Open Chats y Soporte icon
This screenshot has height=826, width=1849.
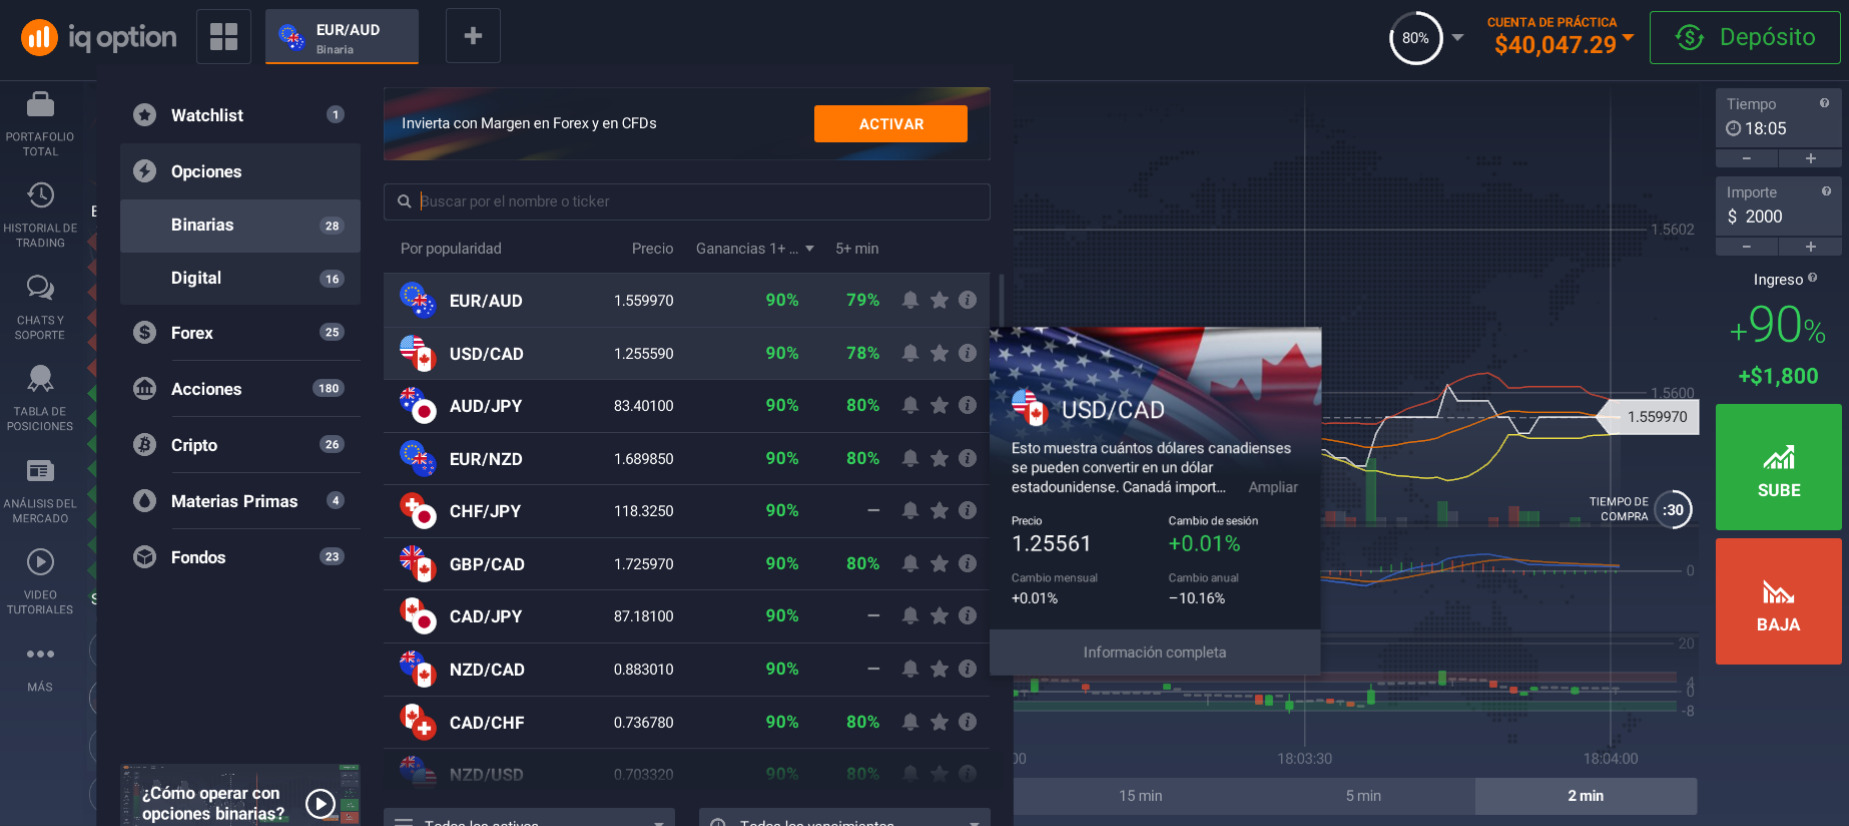(x=40, y=288)
